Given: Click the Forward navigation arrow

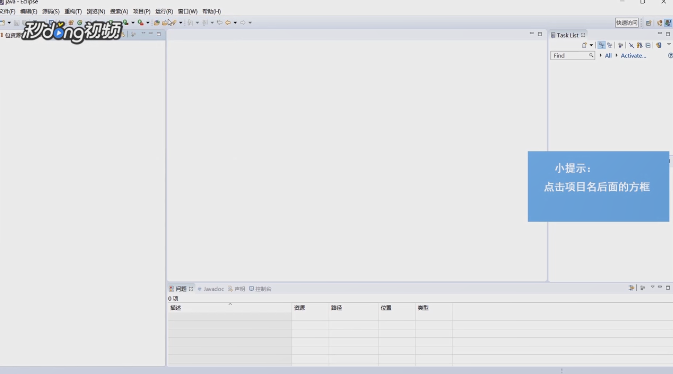Looking at the screenshot, I should [x=243, y=23].
